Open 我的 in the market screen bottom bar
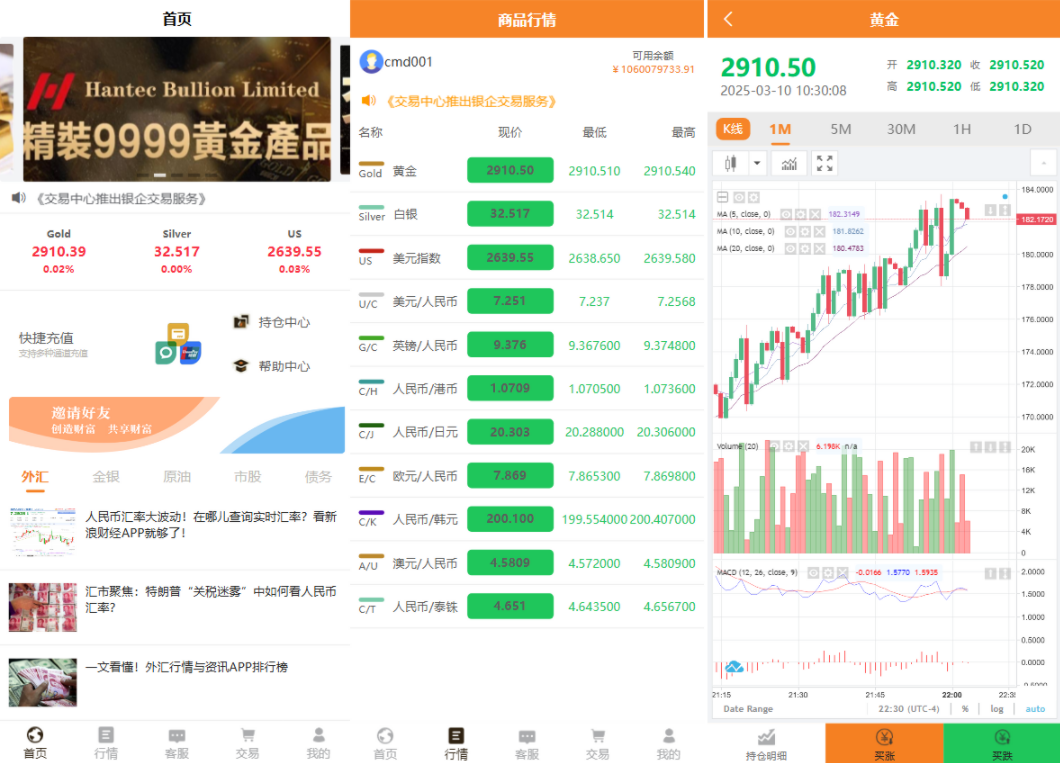1060x763 pixels. point(669,743)
